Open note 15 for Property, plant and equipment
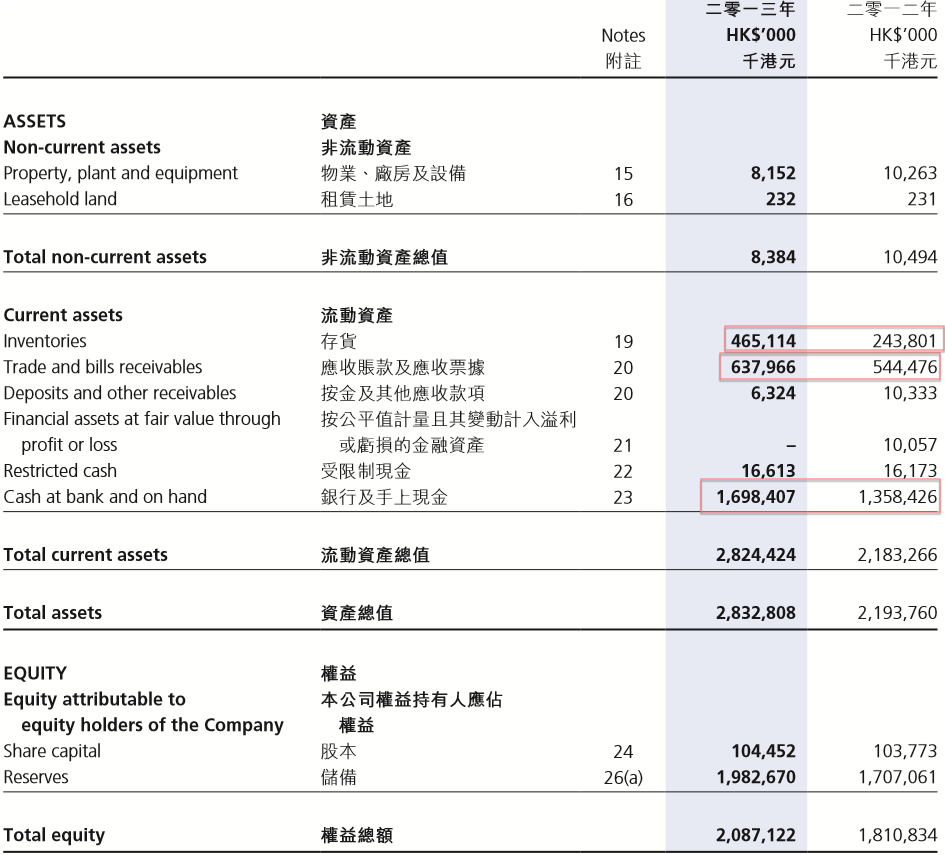This screenshot has height=855, width=945. 623,174
